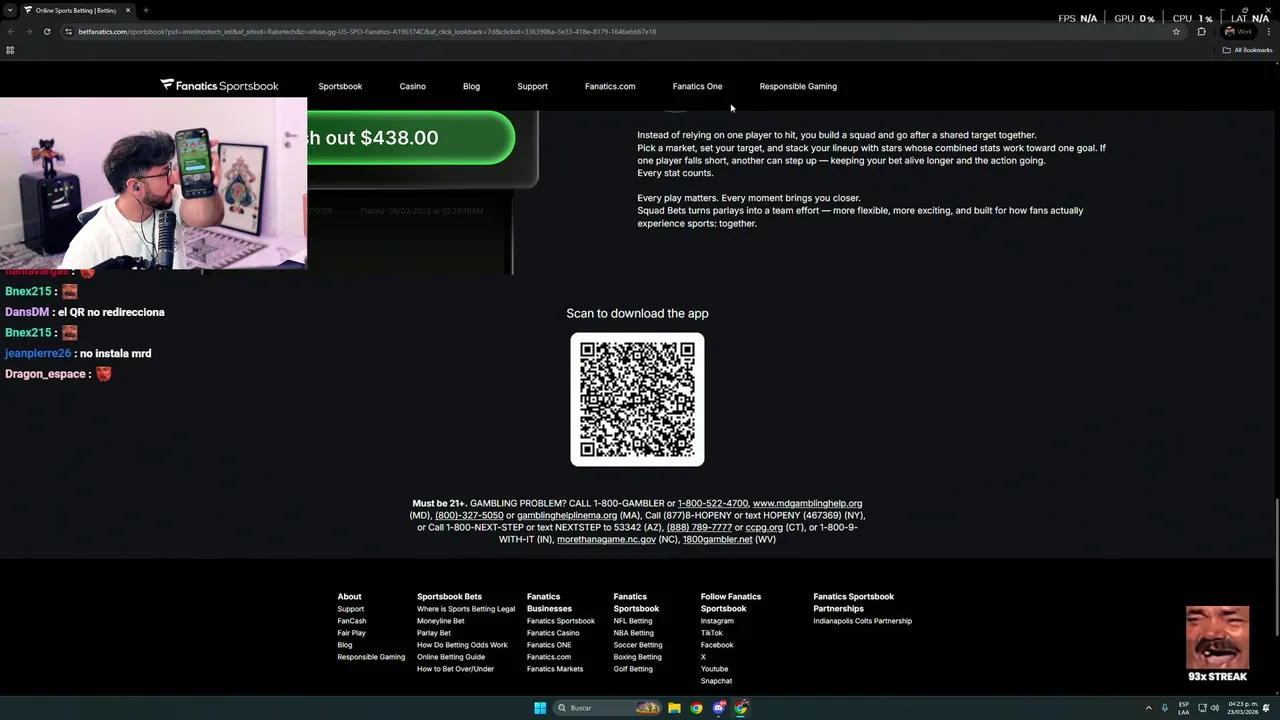The height and width of the screenshot is (720, 1280).
Task: Click the Windows taskbar search box
Action: (x=608, y=708)
